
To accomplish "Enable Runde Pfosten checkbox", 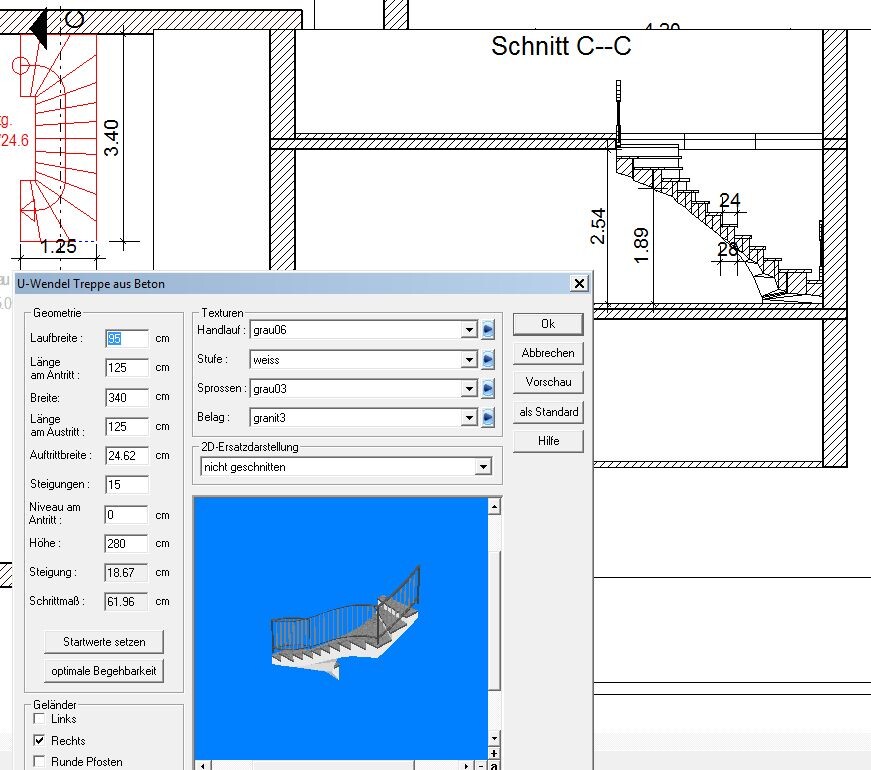I will pos(40,762).
